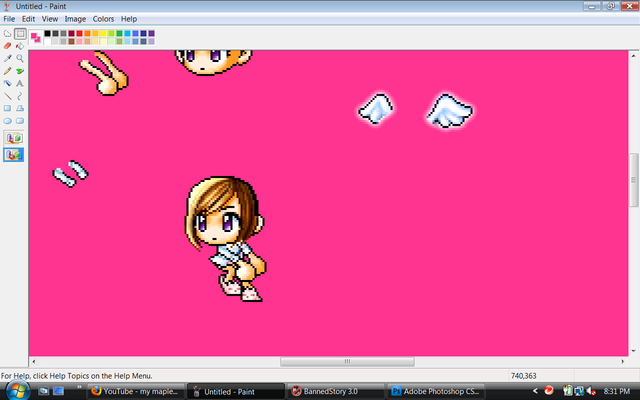Select the Polygon shape tool

tap(20, 108)
